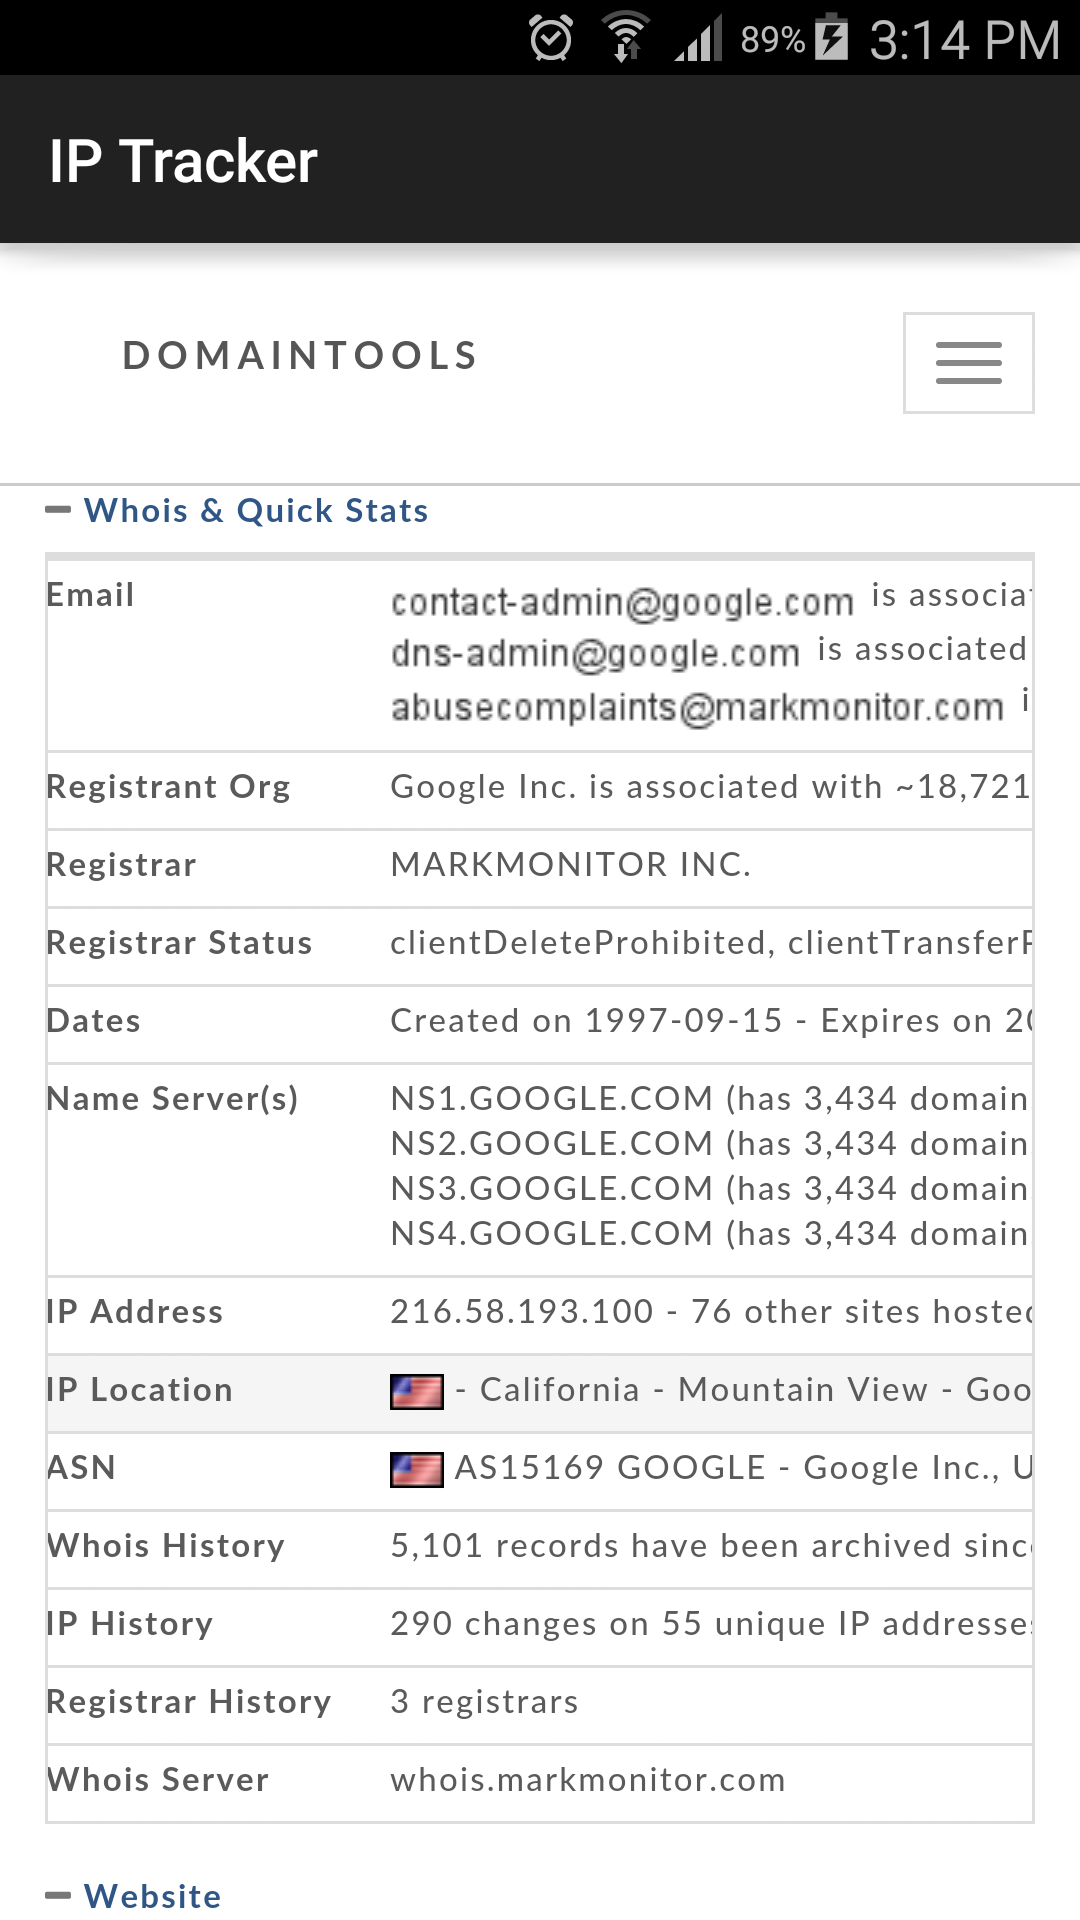The height and width of the screenshot is (1920, 1080).
Task: Click the IP address 216.58.193.100
Action: pos(521,1311)
